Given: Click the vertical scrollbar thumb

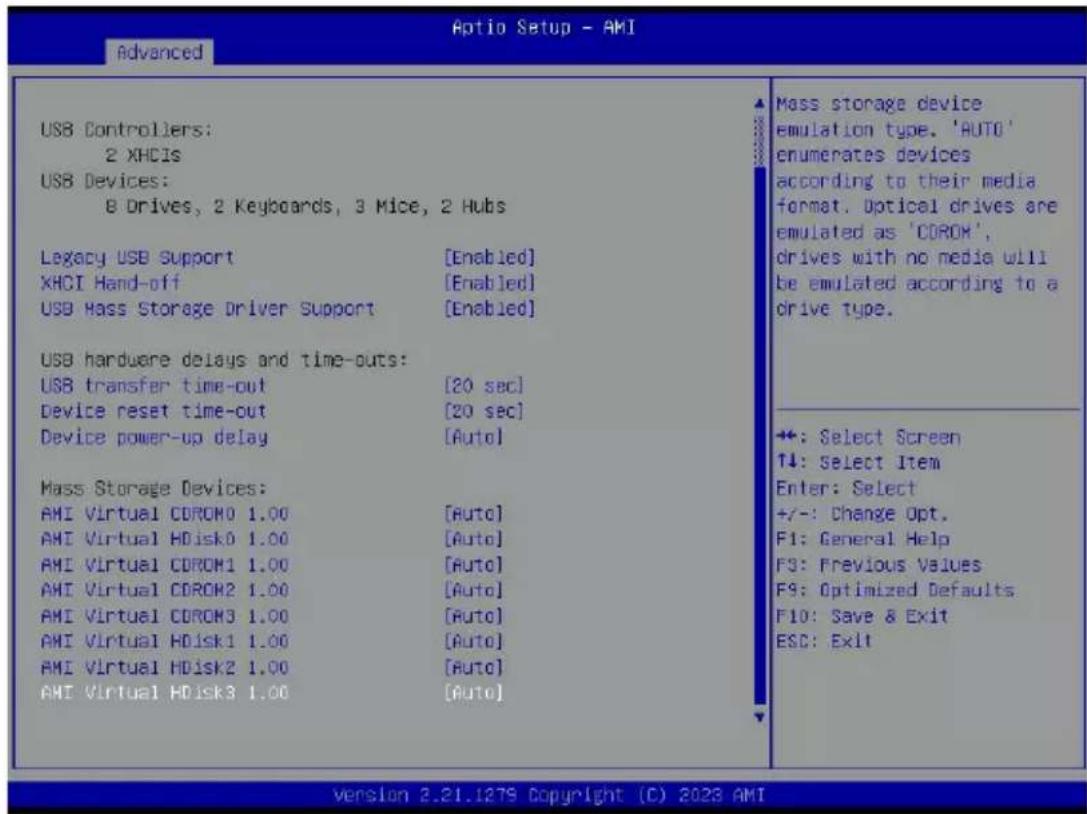Looking at the screenshot, I should 760,435.
